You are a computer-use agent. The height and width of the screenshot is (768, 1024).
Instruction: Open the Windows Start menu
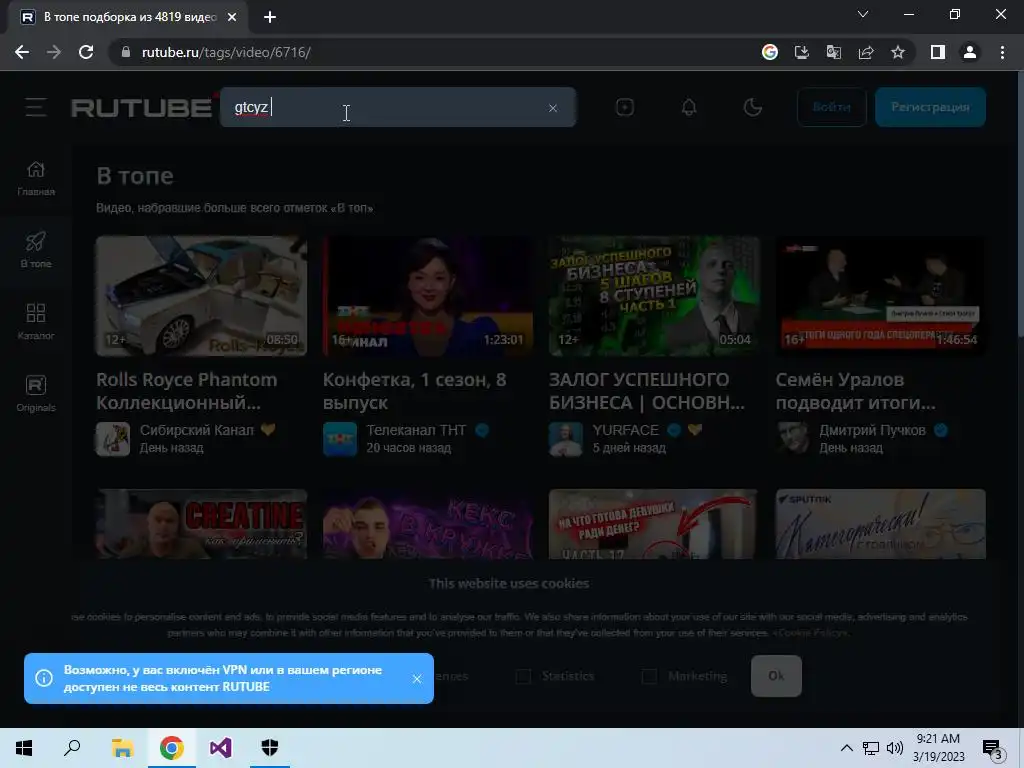(x=24, y=748)
